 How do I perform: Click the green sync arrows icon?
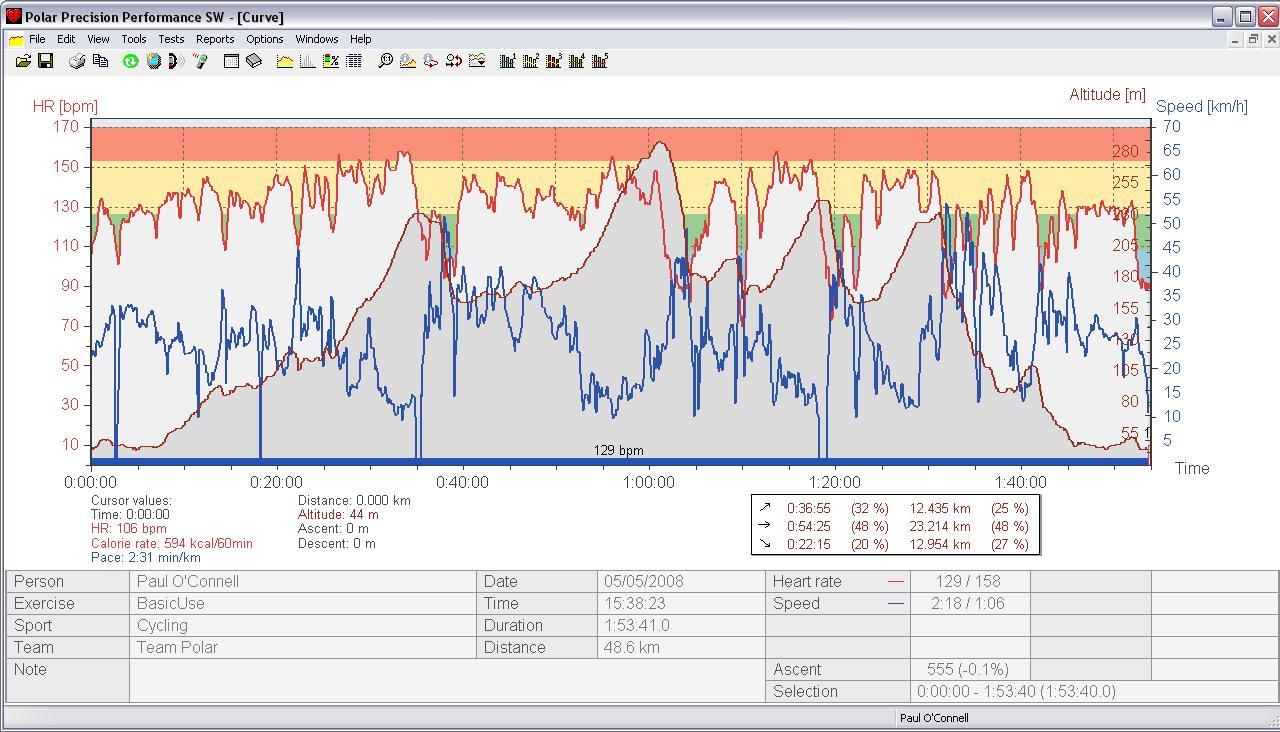[130, 62]
